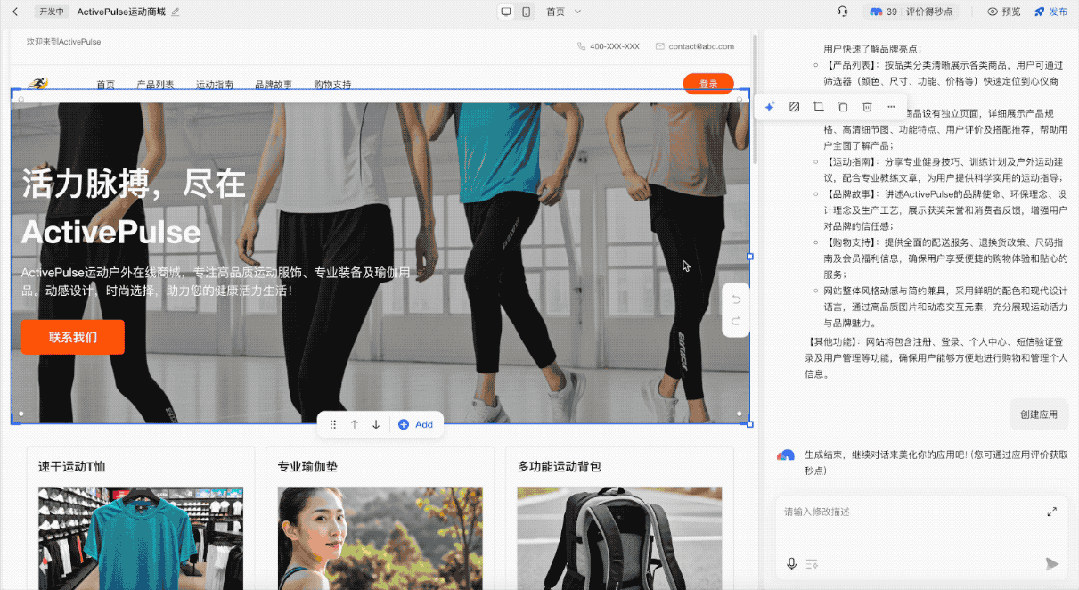The width and height of the screenshot is (1079, 590).
Task: Click the microphone icon in the chat input
Action: click(789, 564)
